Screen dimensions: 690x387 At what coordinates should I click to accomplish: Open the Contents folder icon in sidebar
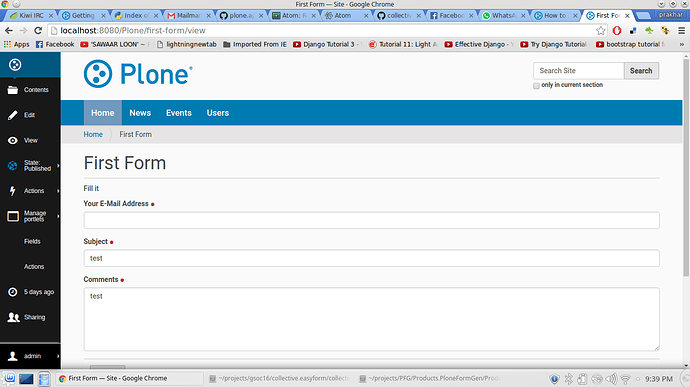13,90
